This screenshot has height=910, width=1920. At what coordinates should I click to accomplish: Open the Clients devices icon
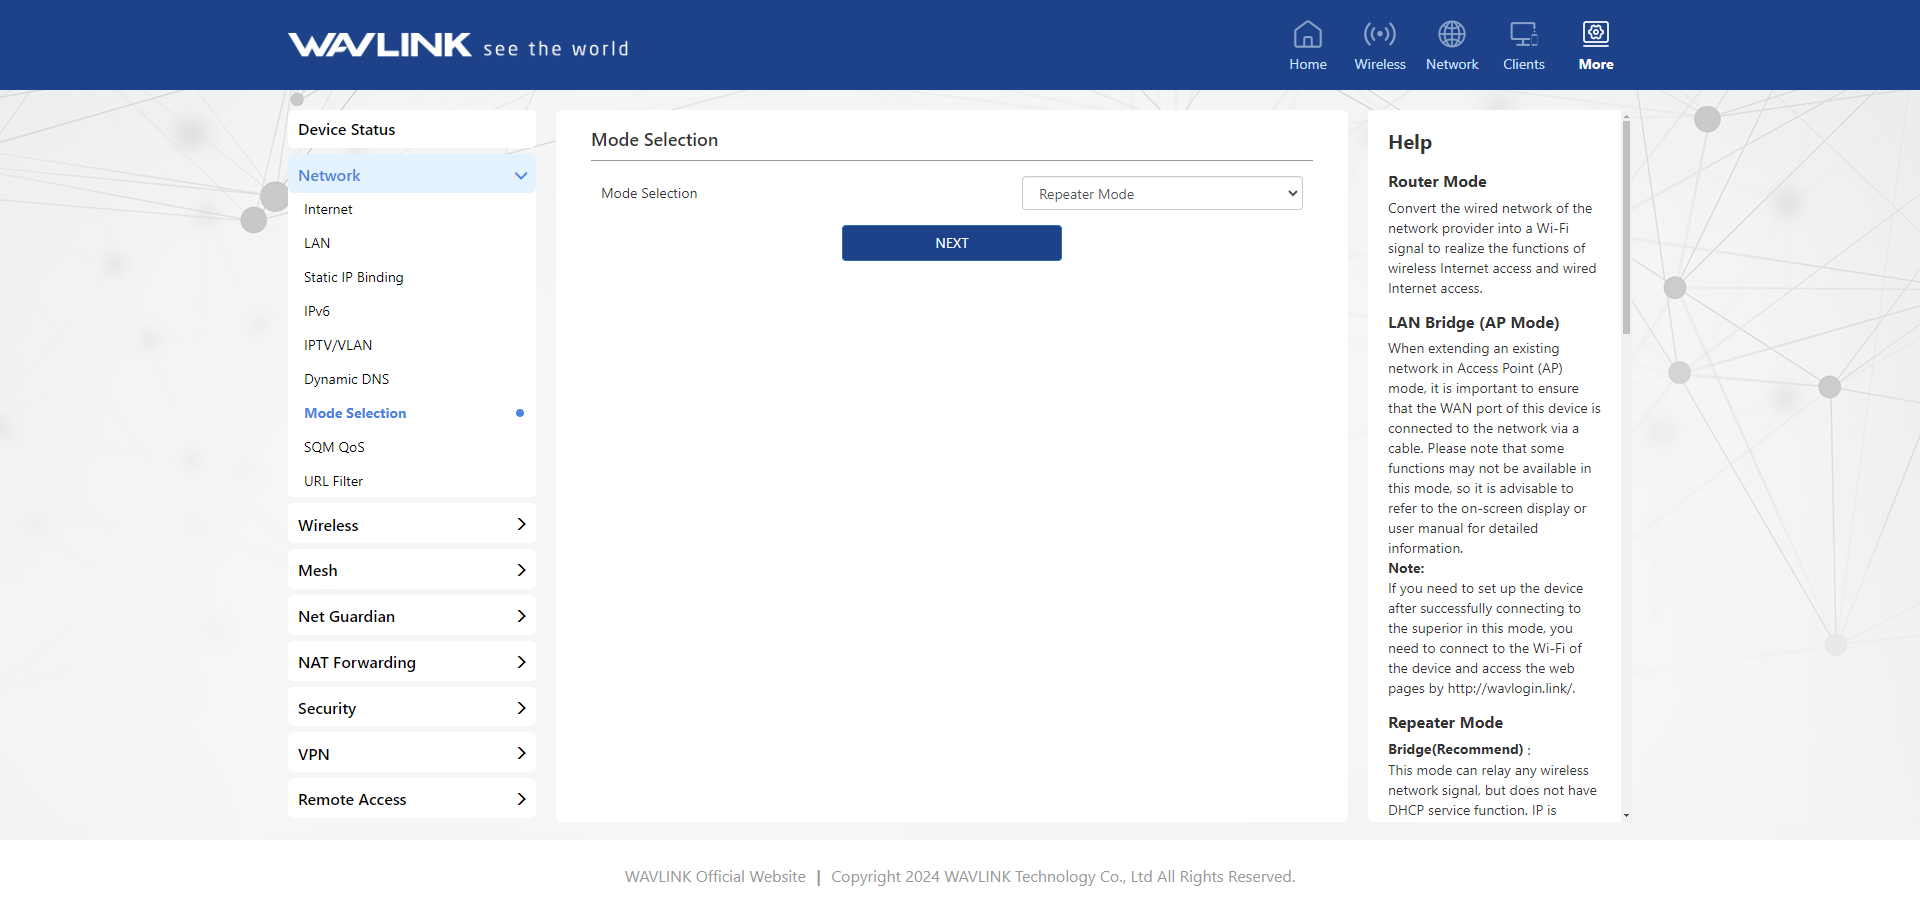pos(1523,35)
